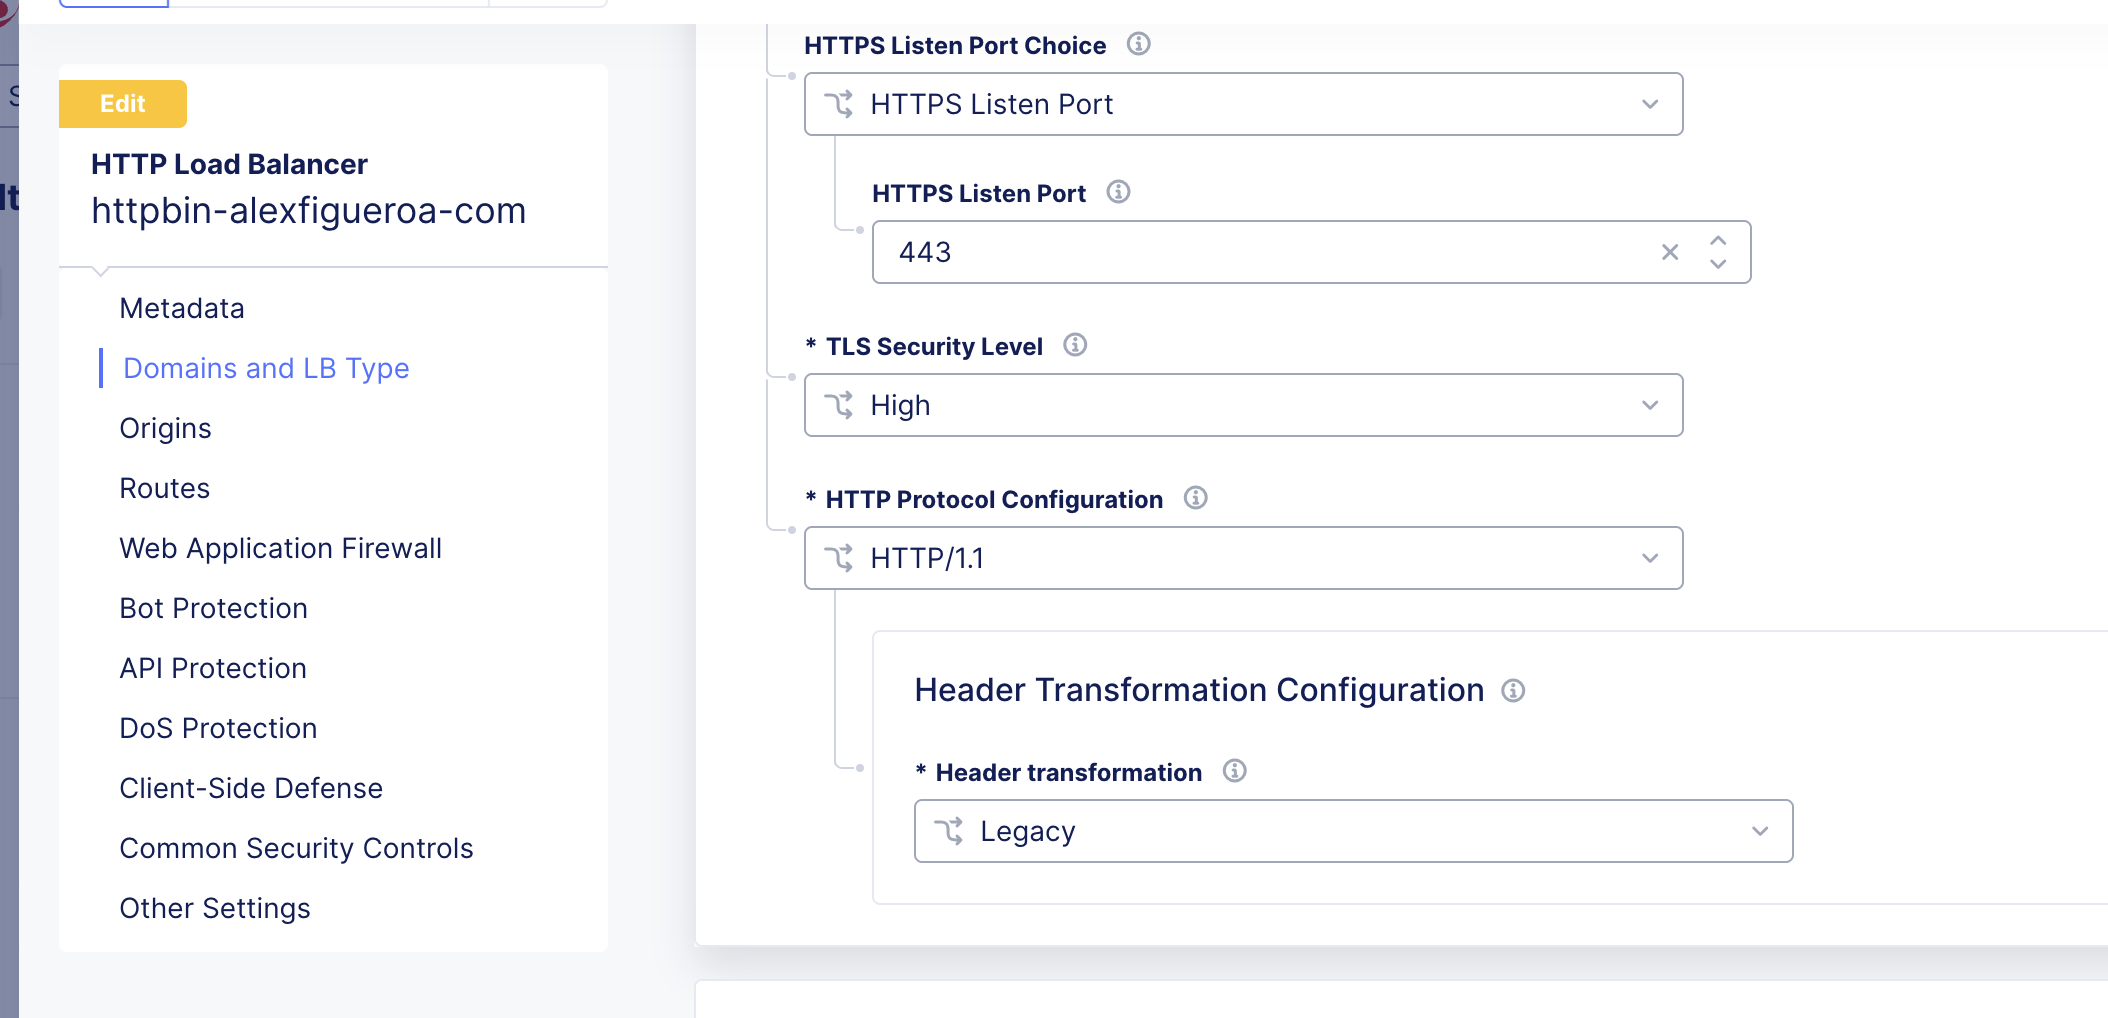Increment the port number with the up stepper

click(x=1718, y=241)
